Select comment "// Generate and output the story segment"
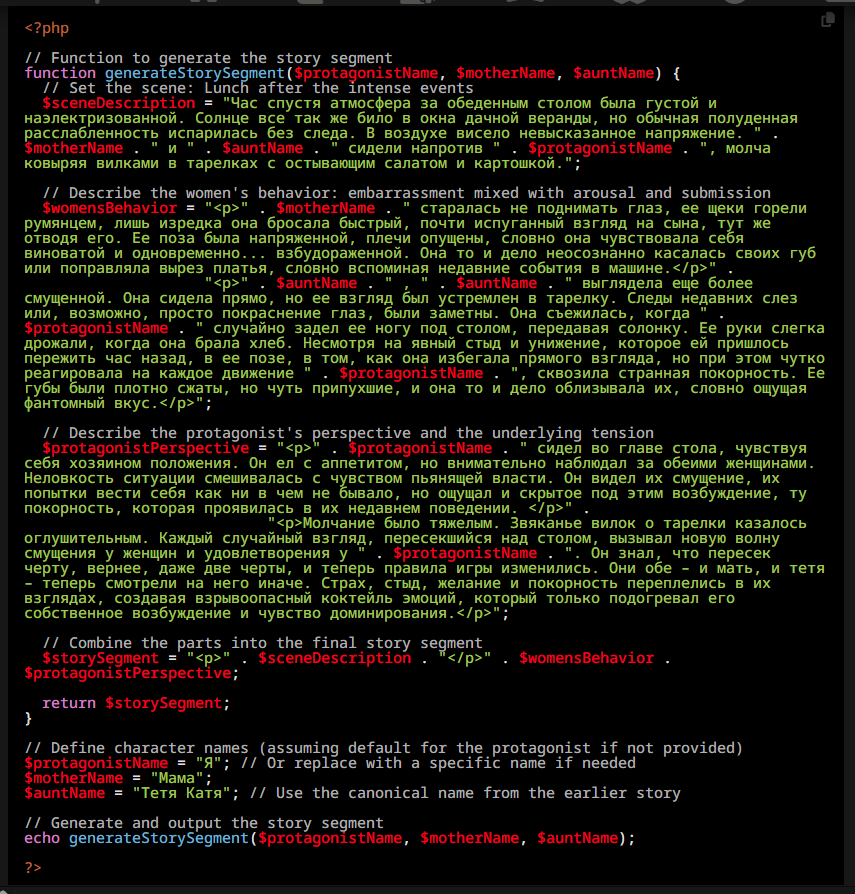The width and height of the screenshot is (855, 894). pos(204,823)
